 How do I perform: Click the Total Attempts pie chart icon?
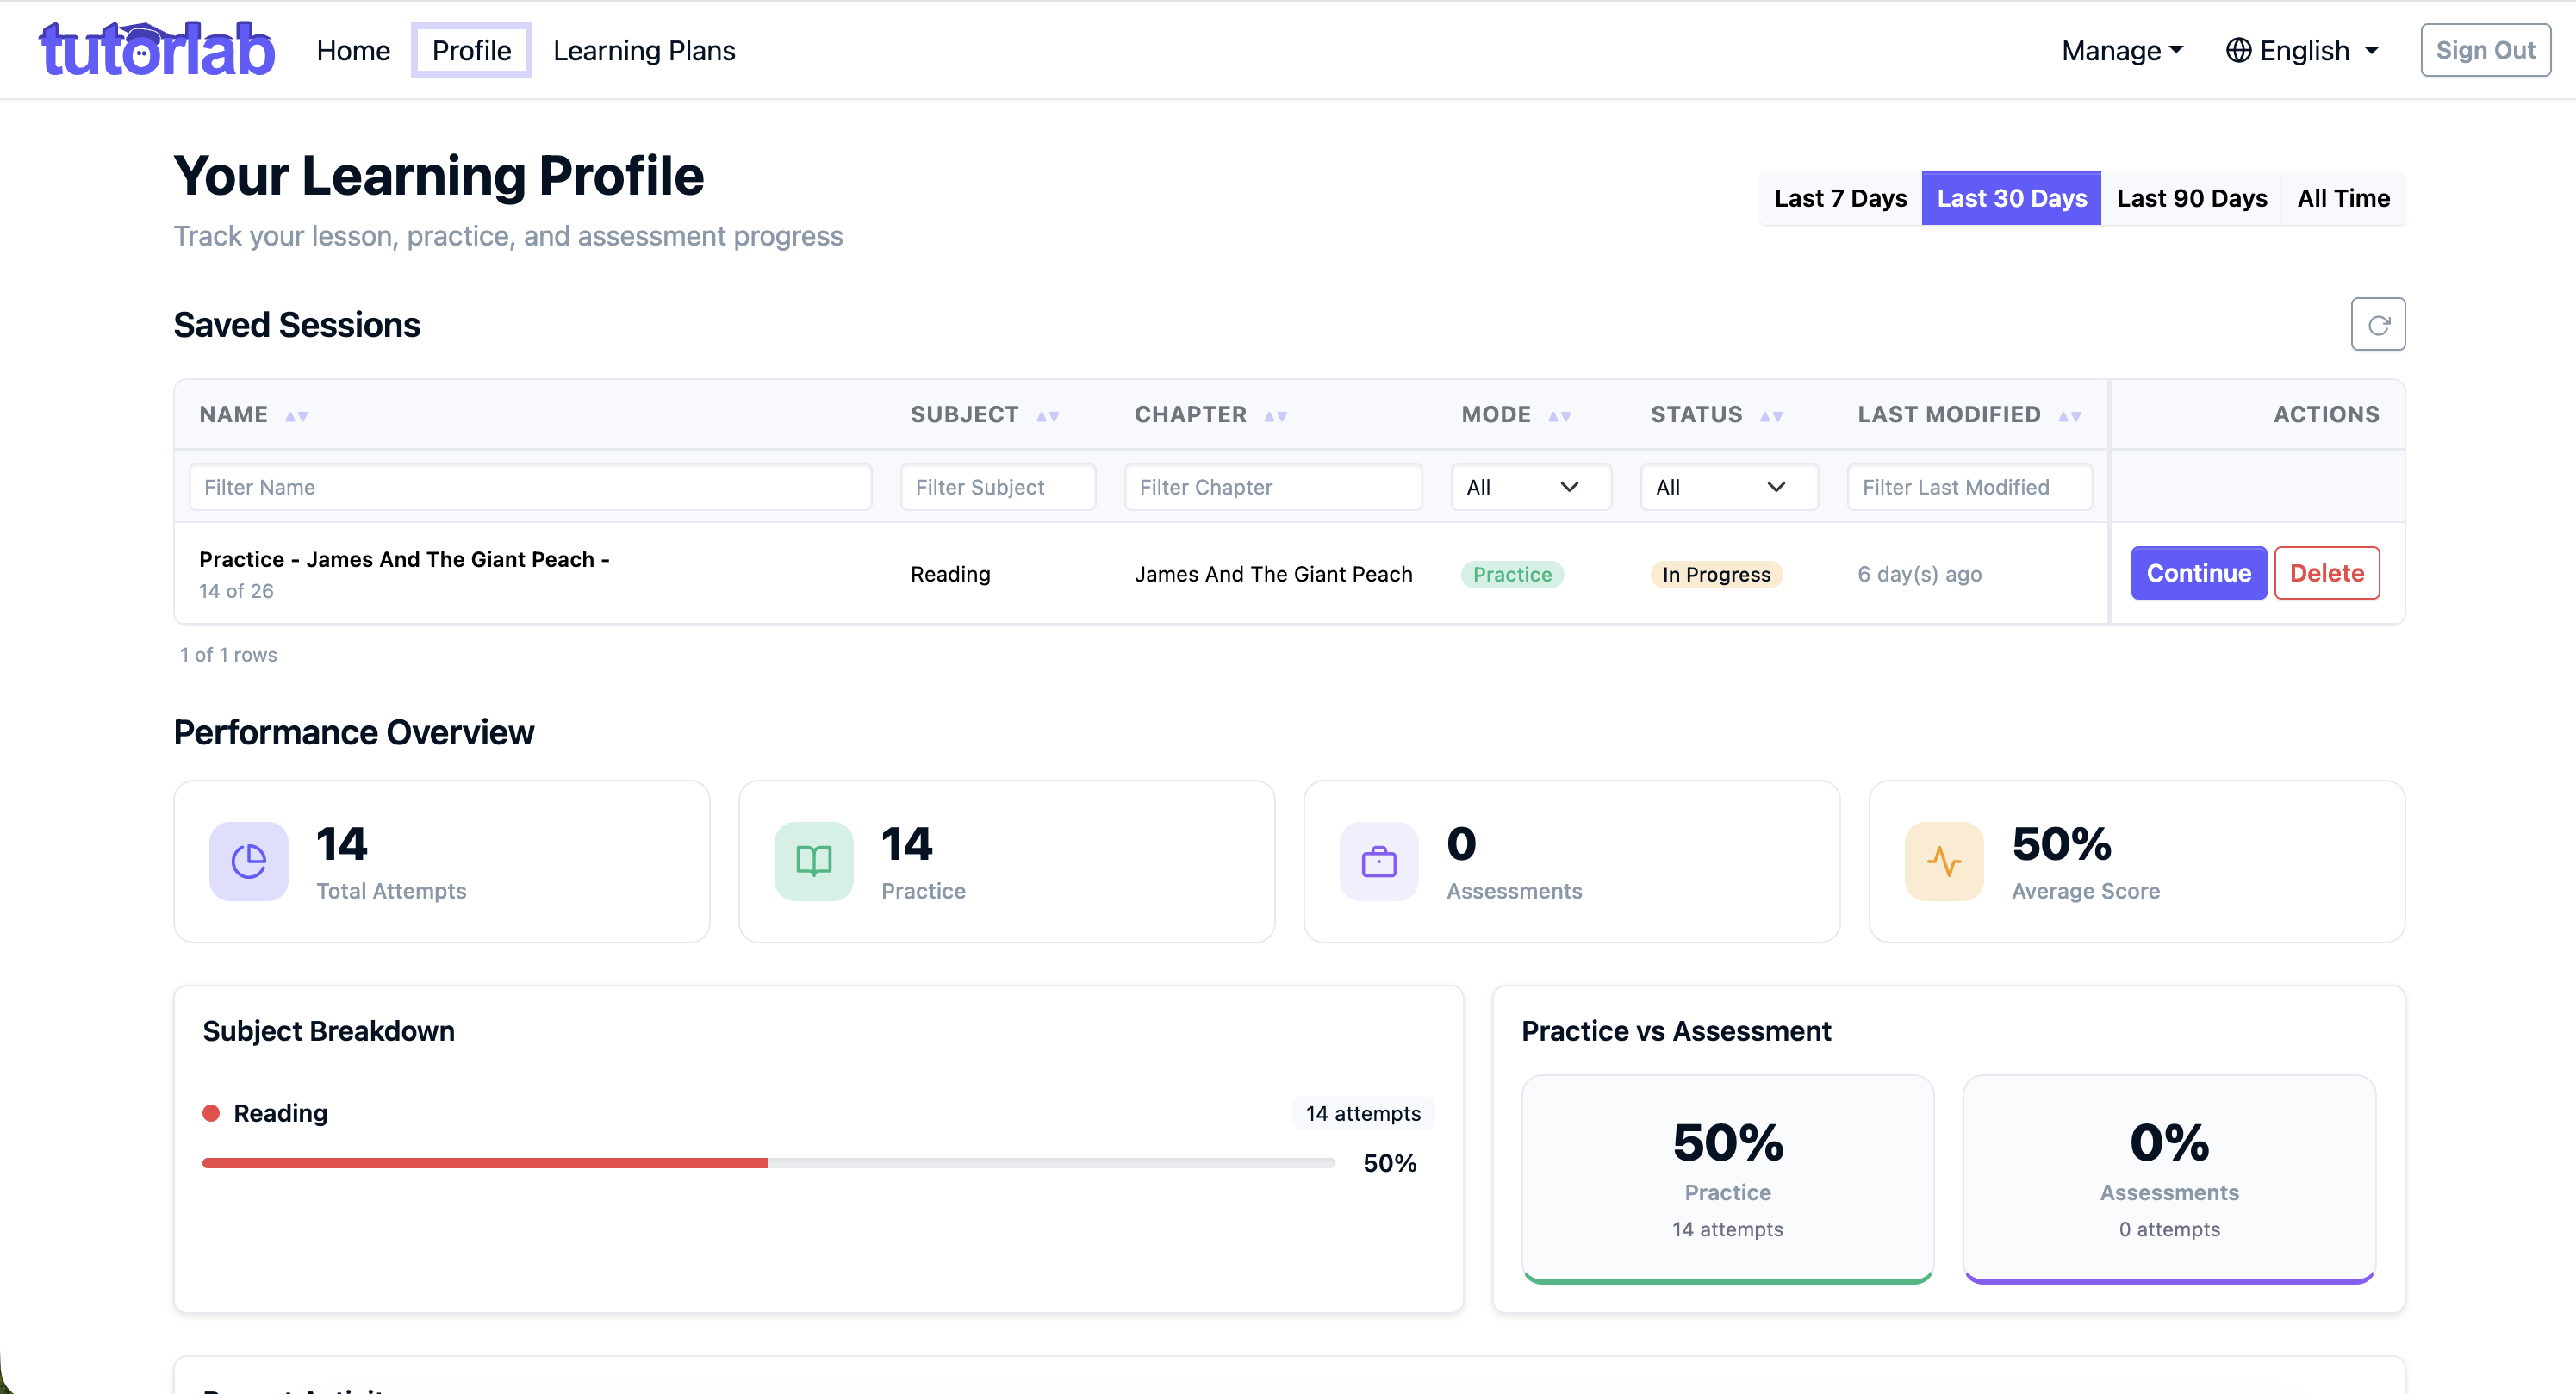click(248, 861)
